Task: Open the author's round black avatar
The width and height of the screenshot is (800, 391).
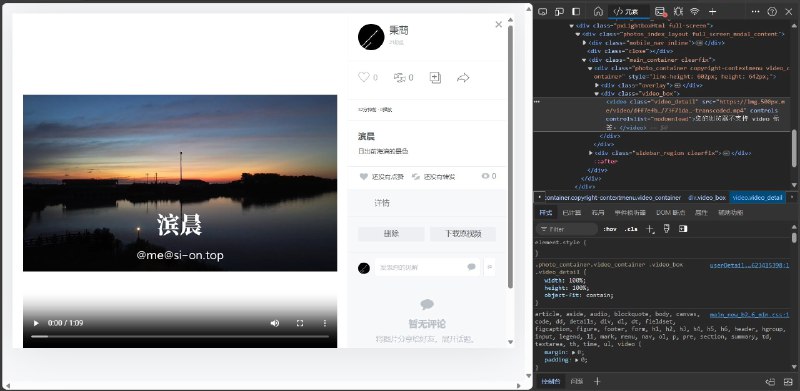Action: [x=371, y=37]
